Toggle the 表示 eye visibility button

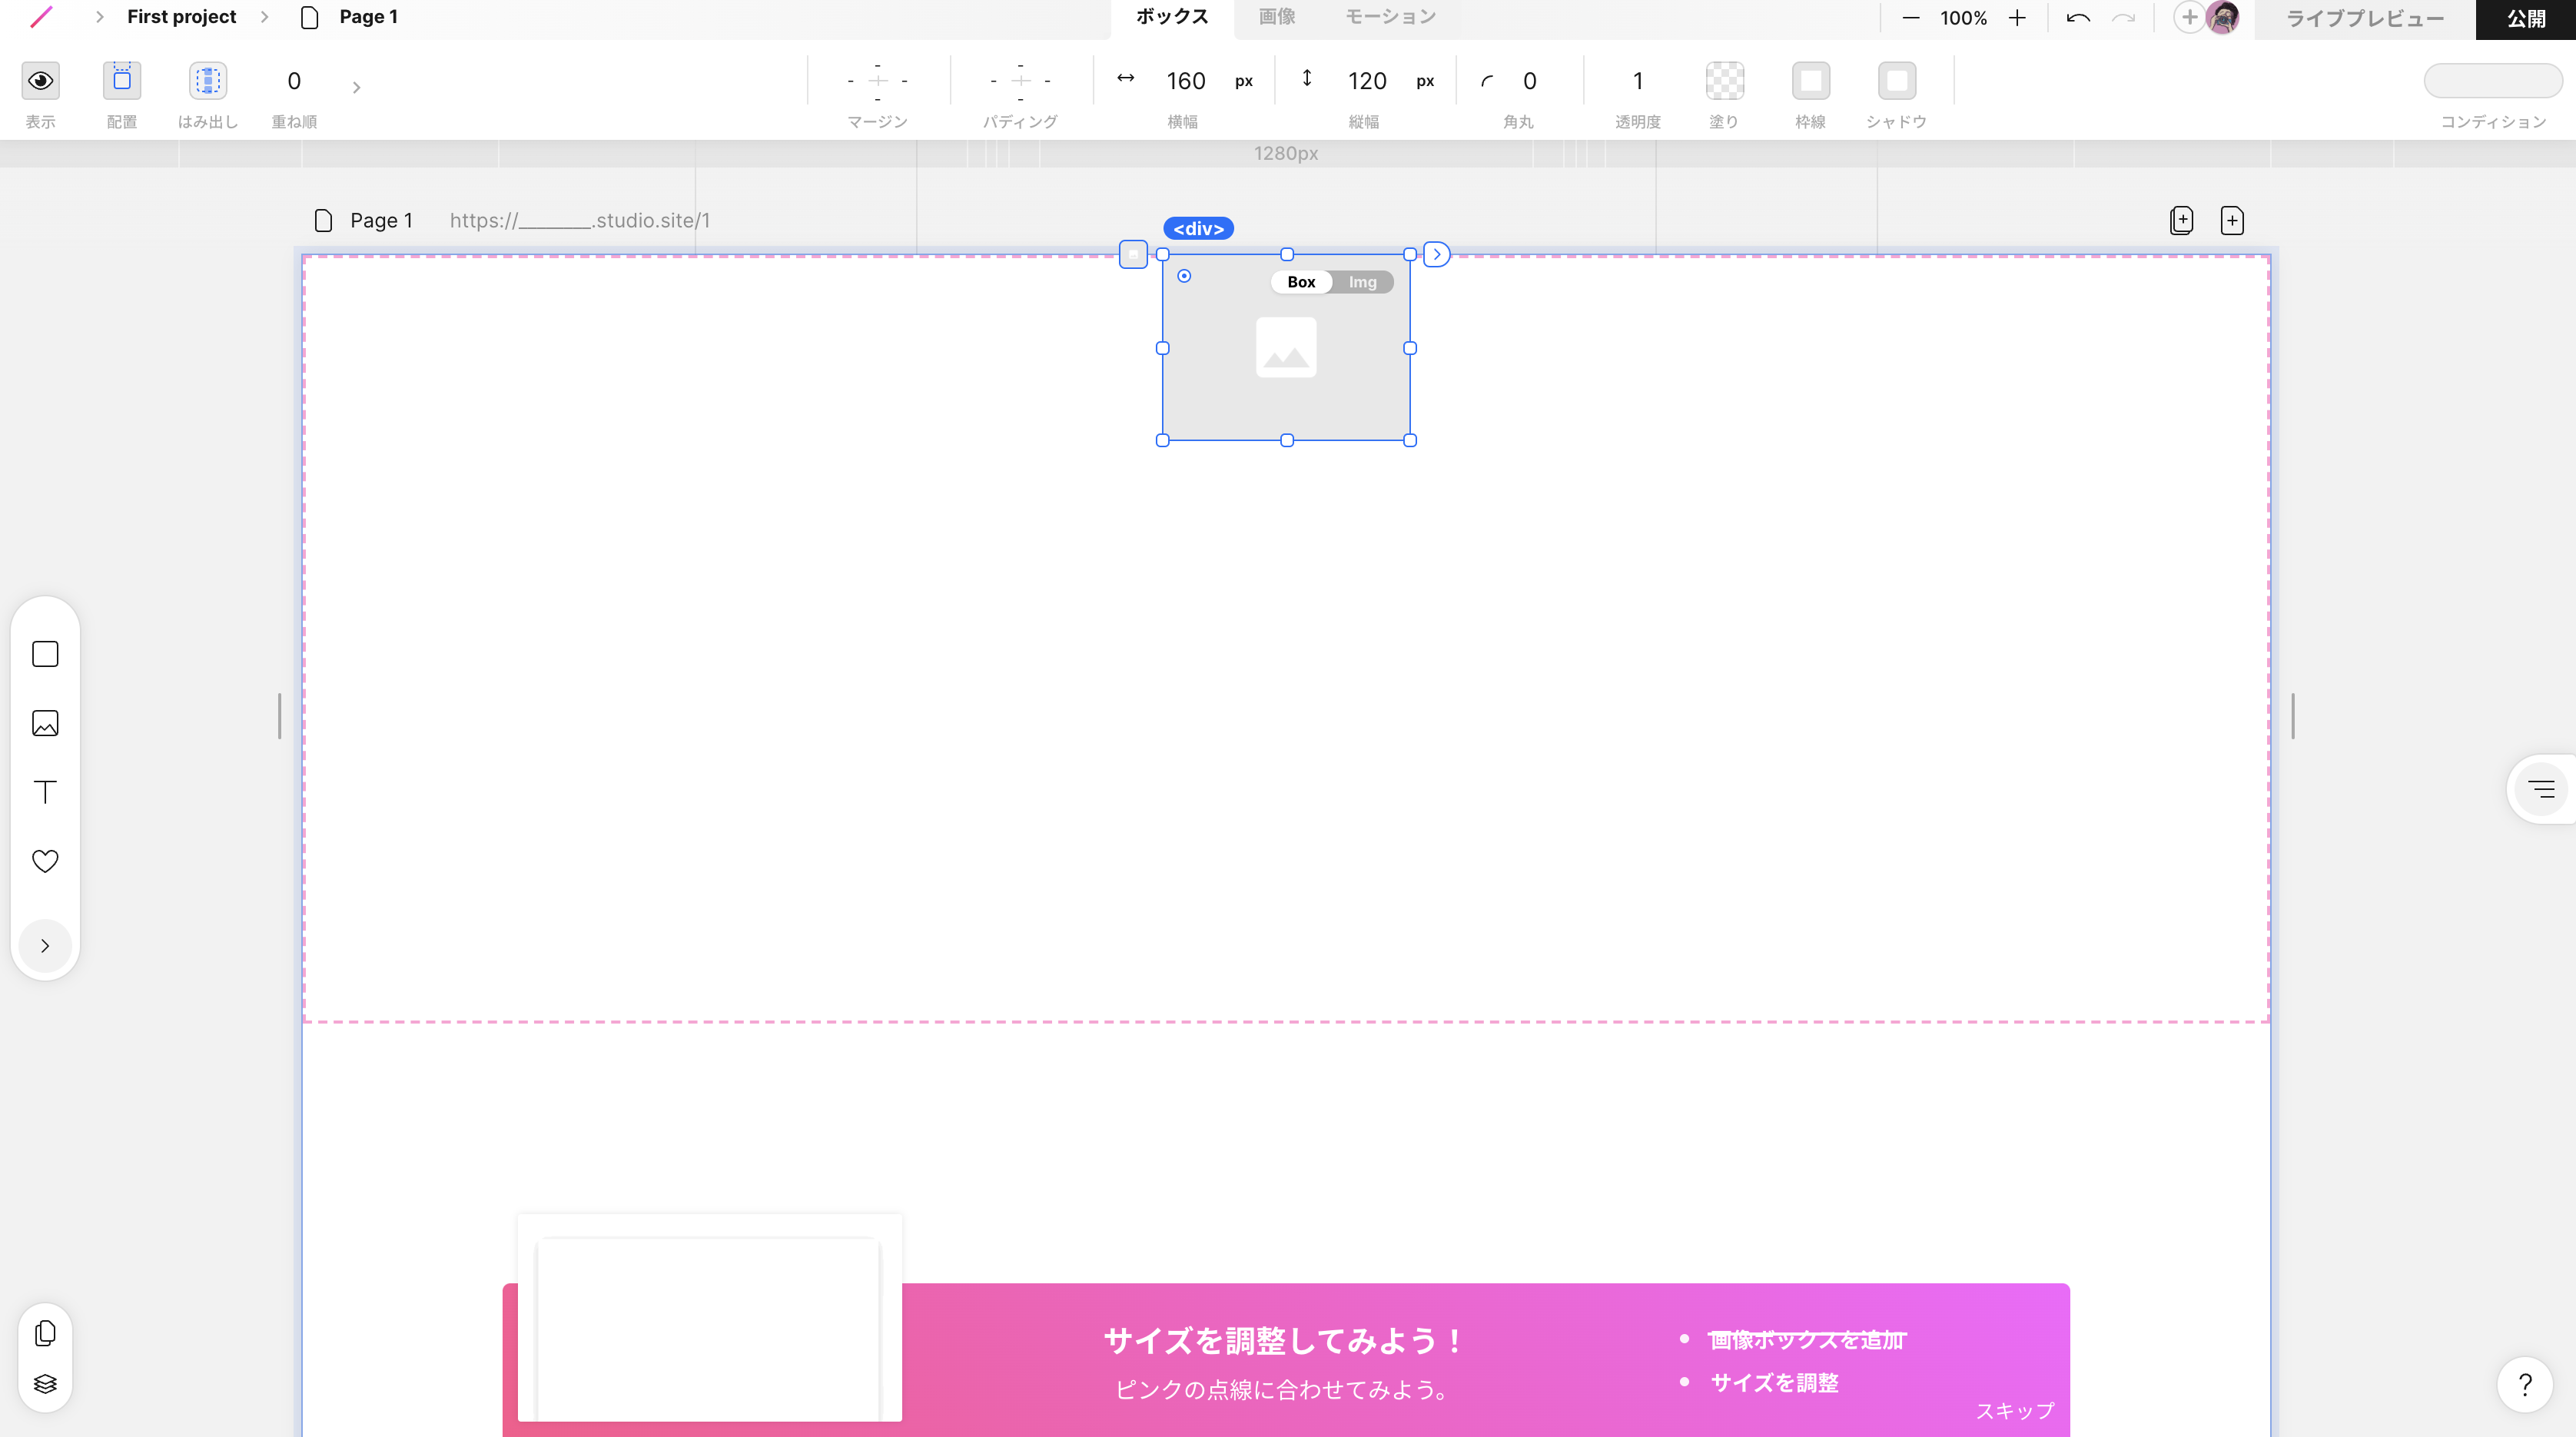click(41, 81)
